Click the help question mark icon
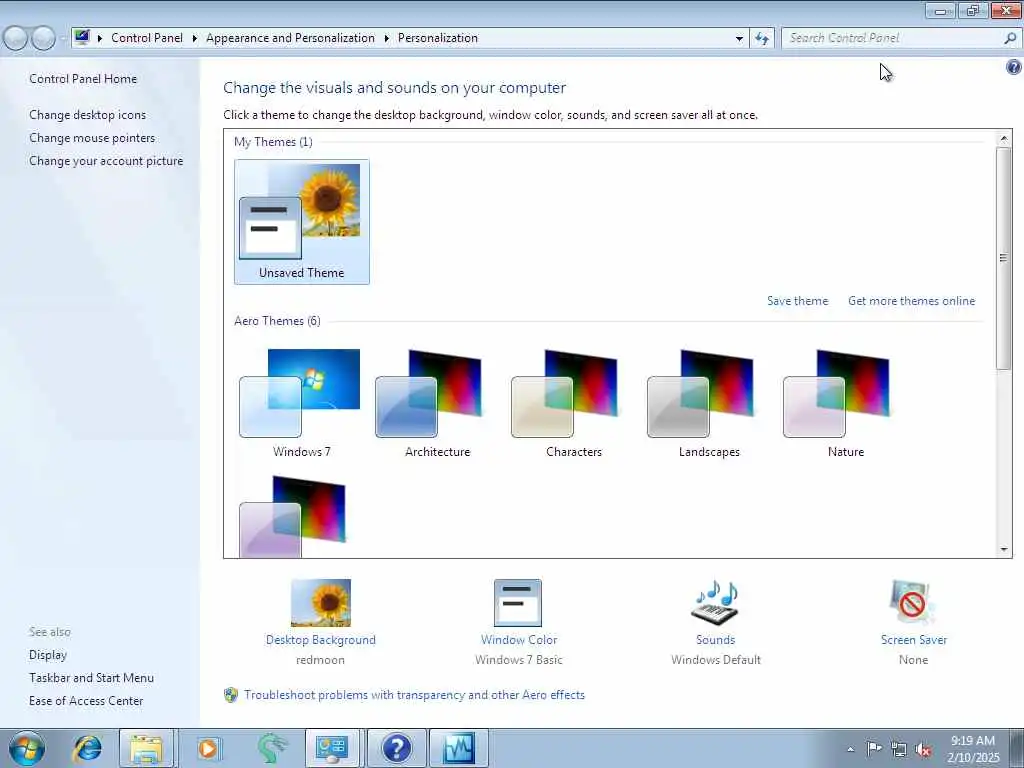The height and width of the screenshot is (768, 1024). click(x=1014, y=67)
